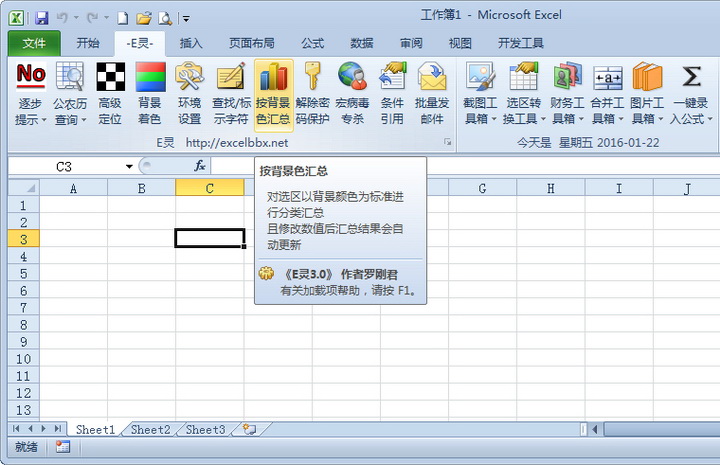Viewport: 720px width, 465px height.
Task: Open 公农历查询 calendar lookup tool
Action: point(70,76)
